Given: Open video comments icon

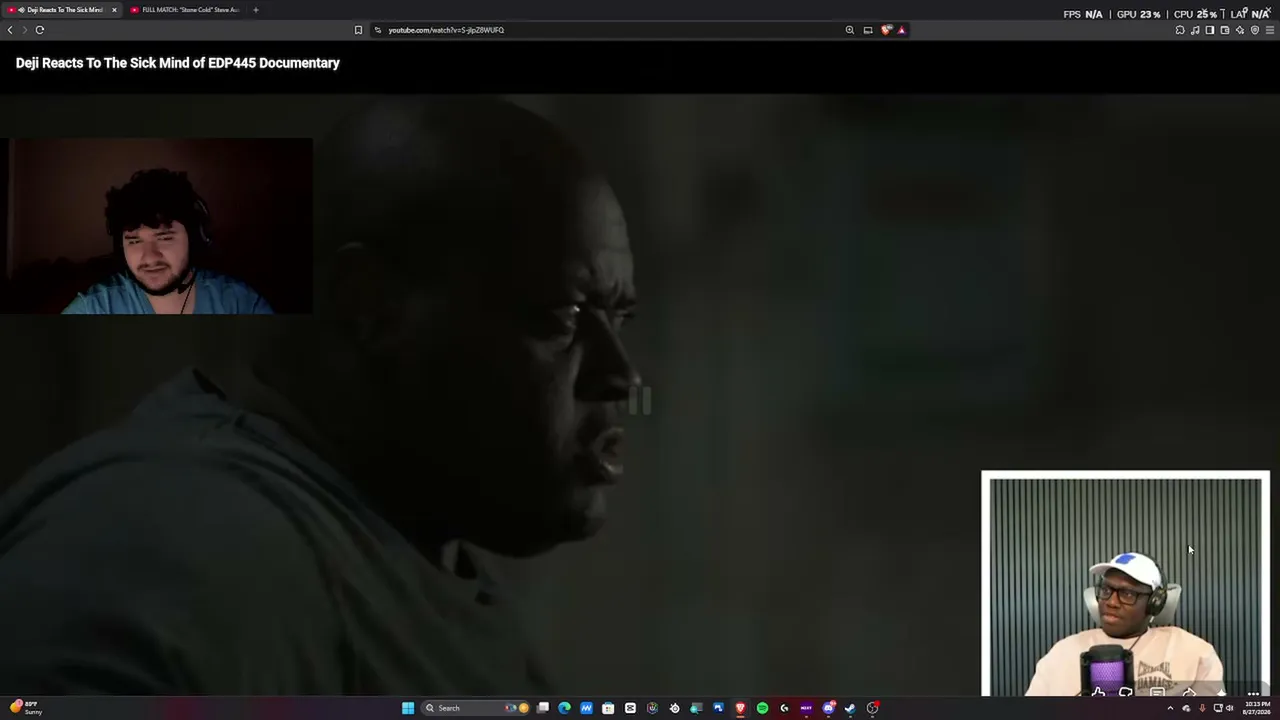Looking at the screenshot, I should click(x=1157, y=692).
